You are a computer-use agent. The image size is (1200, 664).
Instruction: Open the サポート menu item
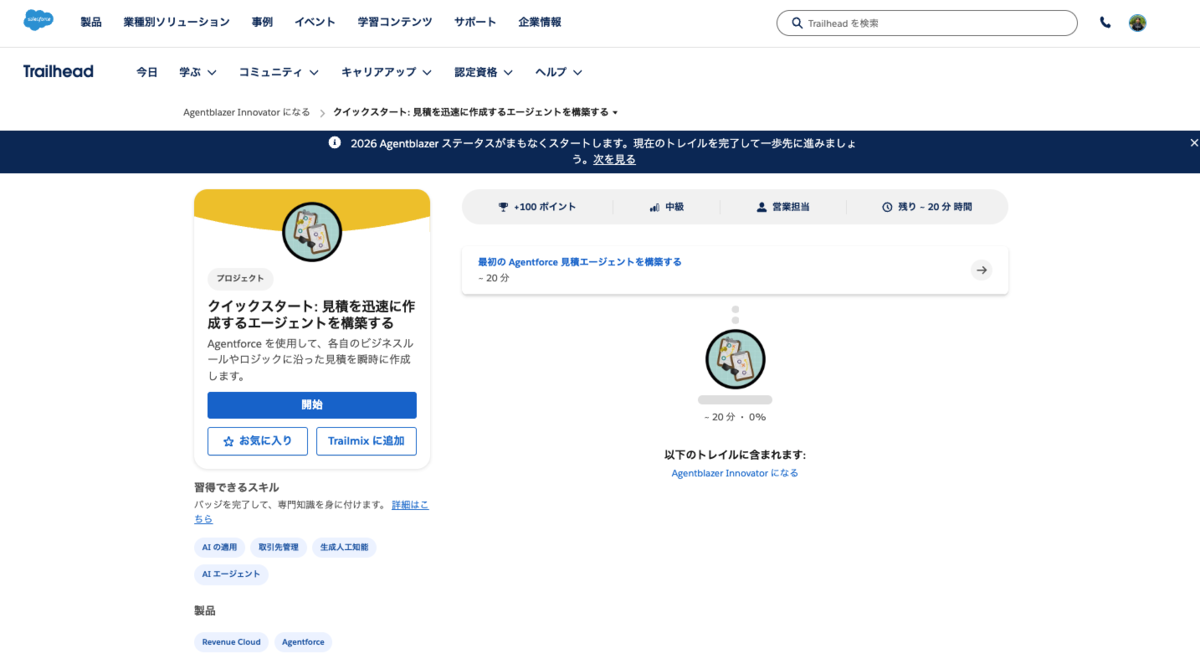475,22
